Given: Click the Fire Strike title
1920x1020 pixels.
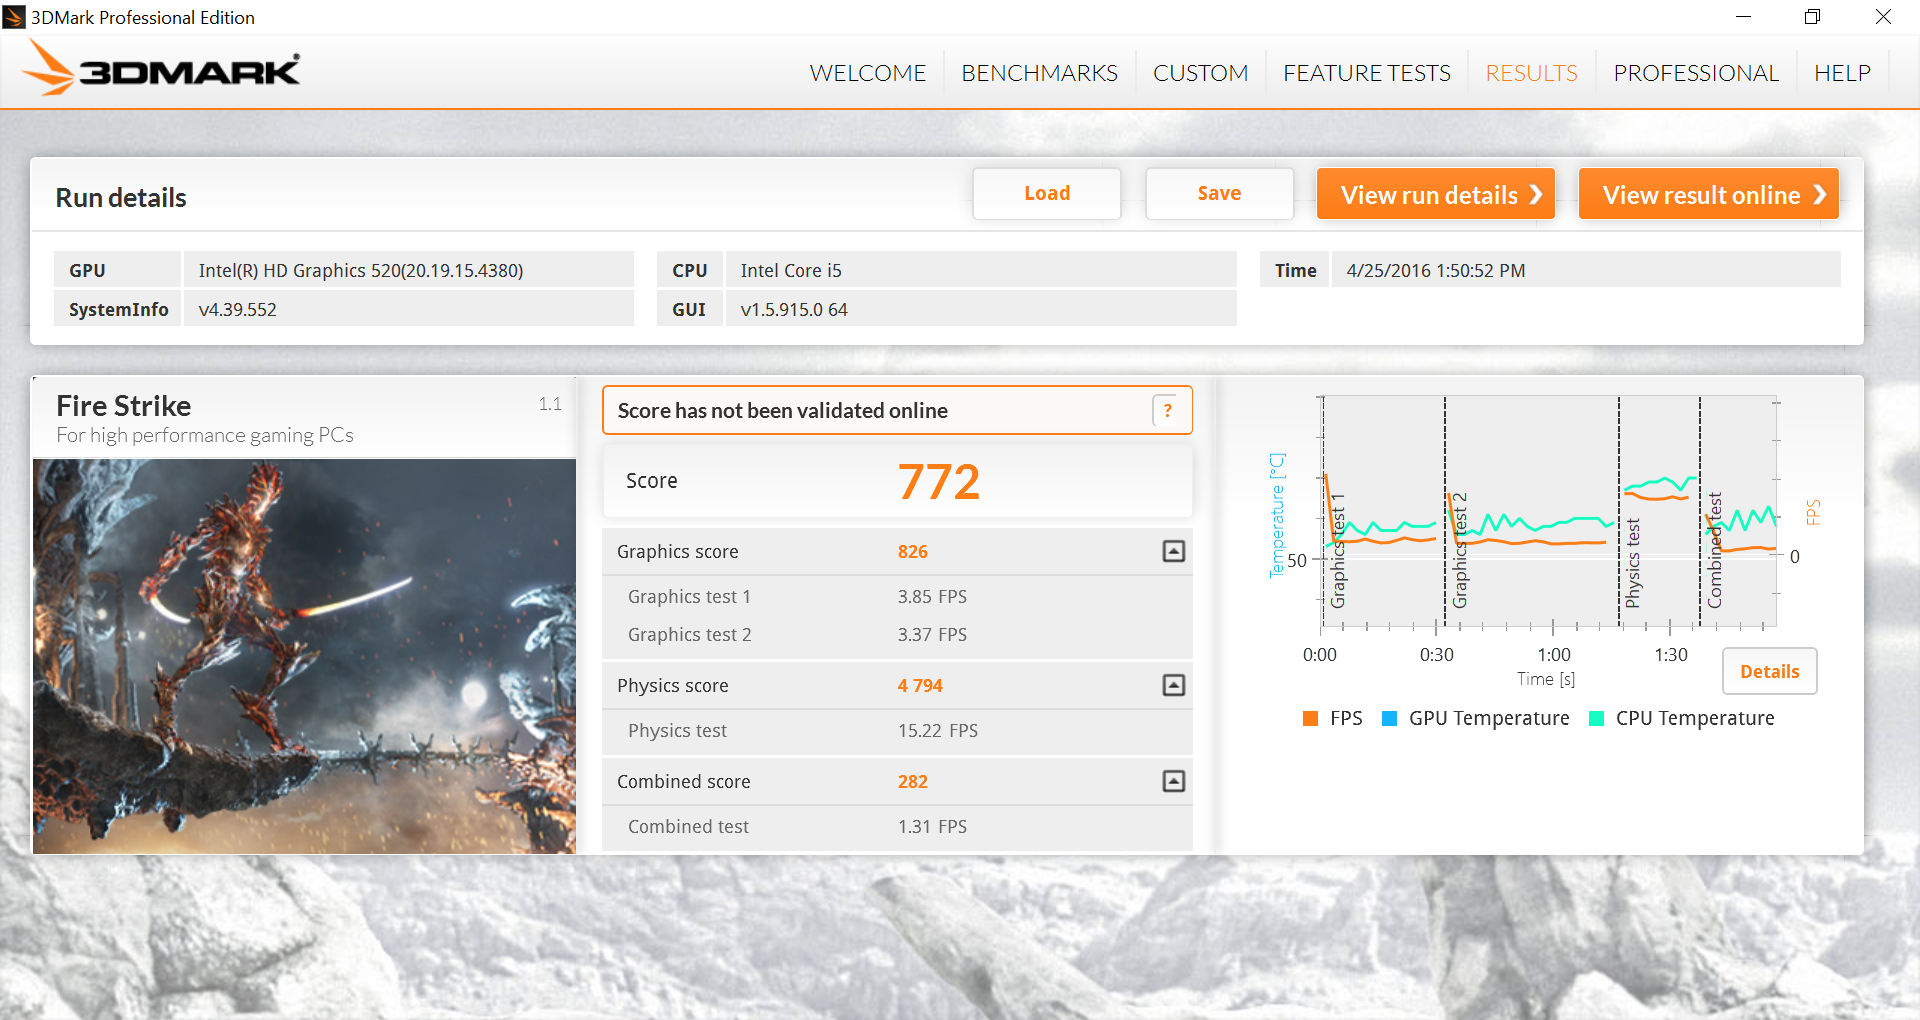Looking at the screenshot, I should click(x=124, y=405).
